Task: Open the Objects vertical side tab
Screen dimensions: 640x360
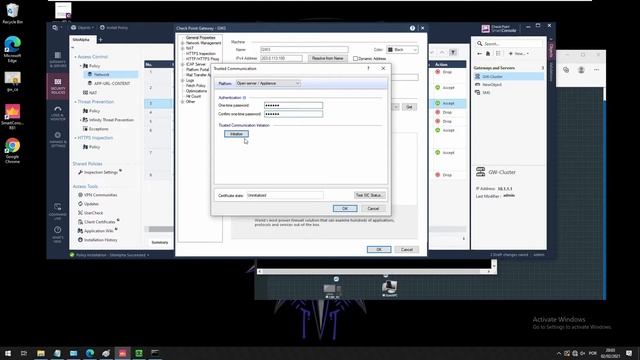Action: (x=551, y=50)
